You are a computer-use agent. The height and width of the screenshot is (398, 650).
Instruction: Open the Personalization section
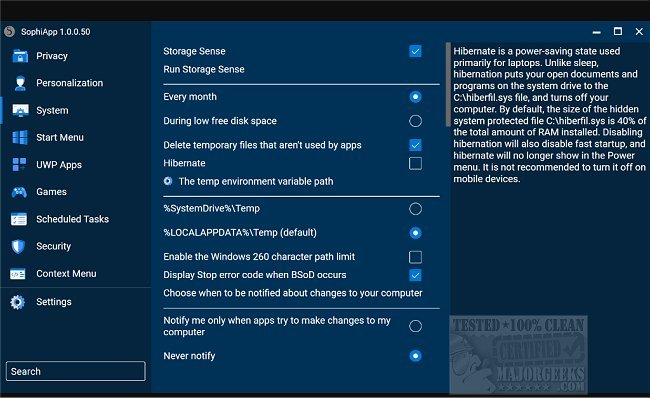[x=70, y=83]
